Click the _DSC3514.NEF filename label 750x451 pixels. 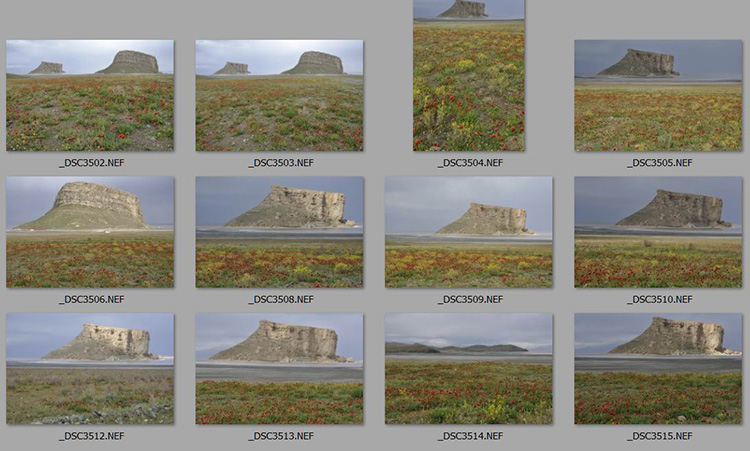tap(470, 436)
